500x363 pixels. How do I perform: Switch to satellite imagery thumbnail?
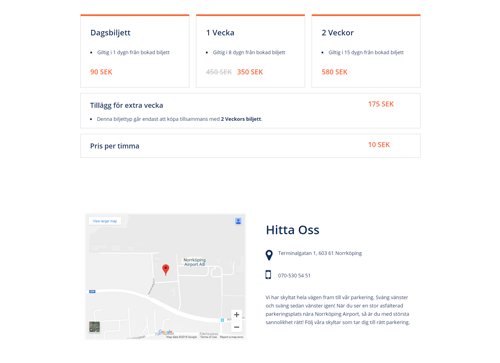[94, 327]
